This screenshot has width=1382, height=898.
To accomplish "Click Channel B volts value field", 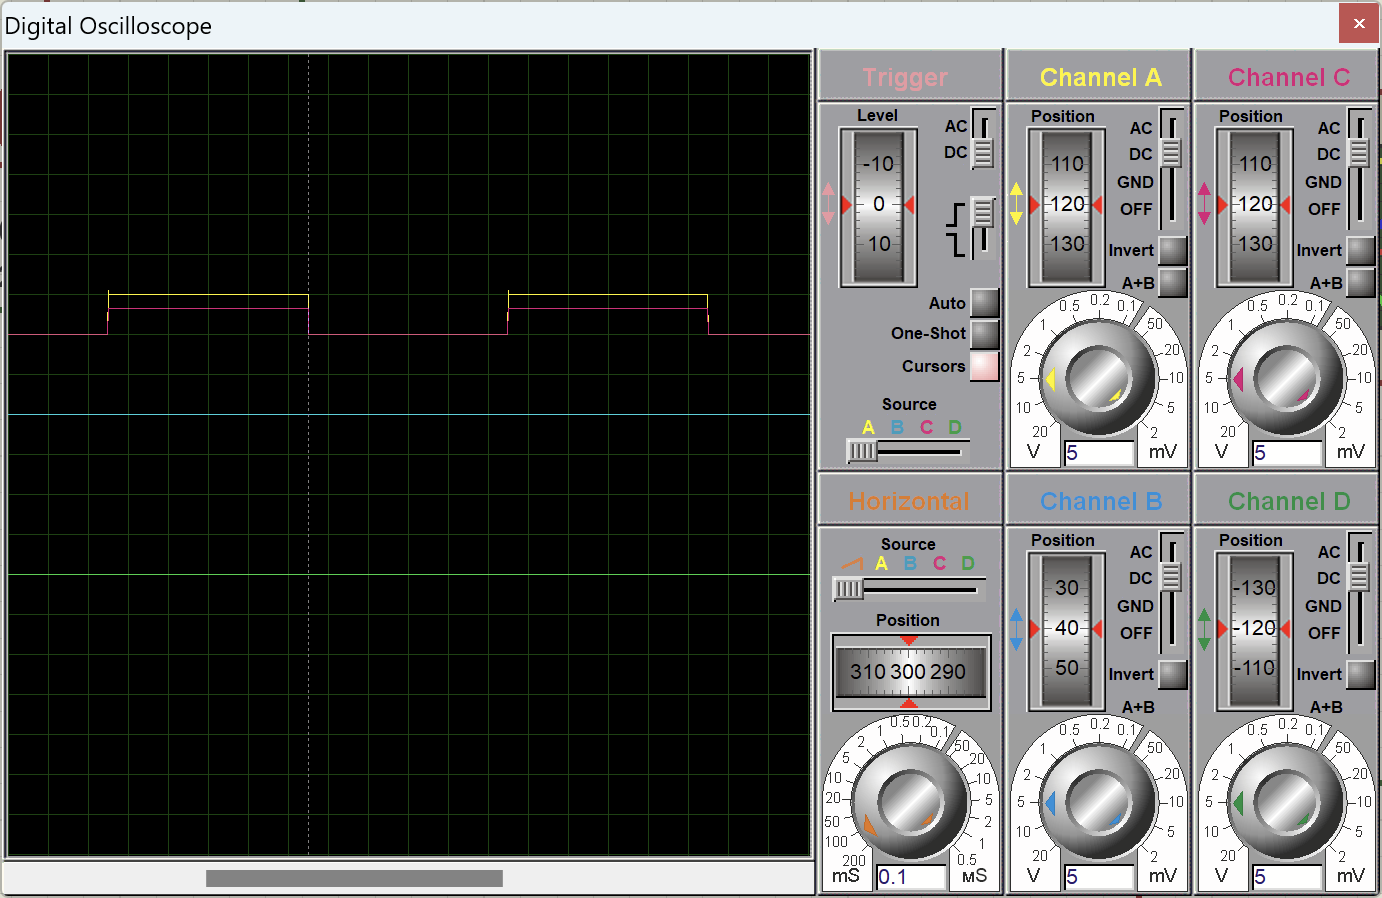I will (x=1099, y=877).
